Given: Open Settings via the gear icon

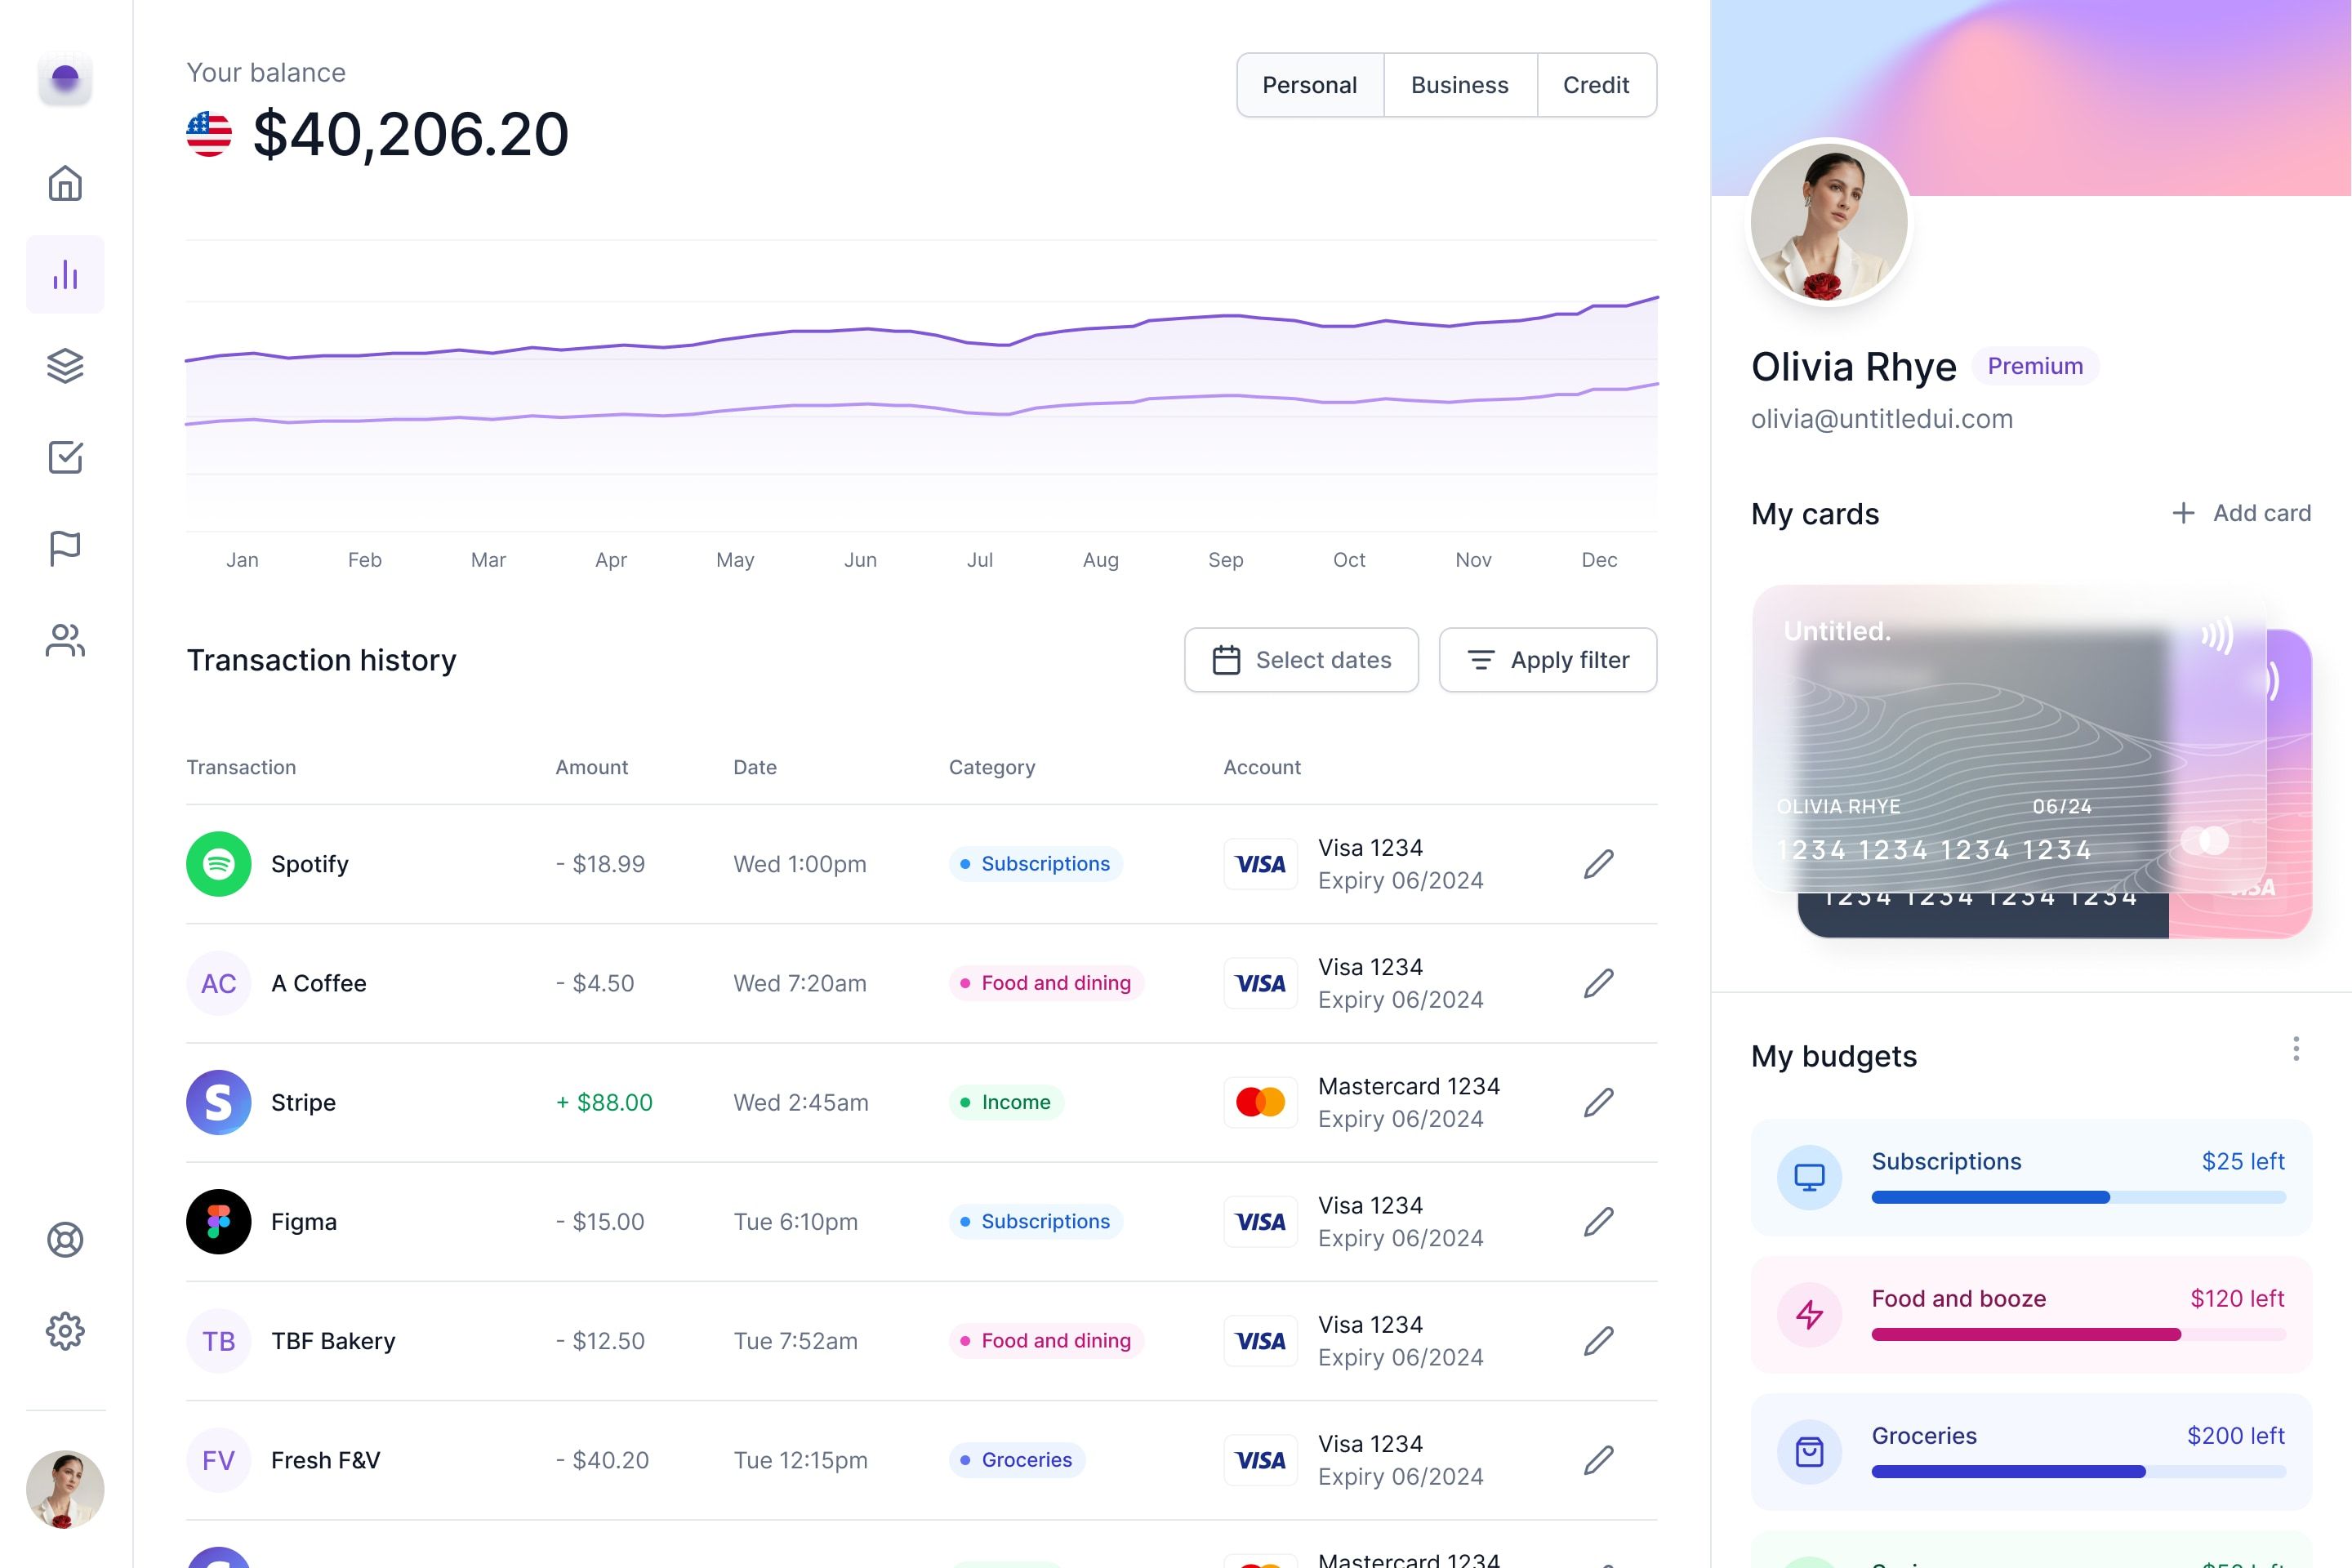Looking at the screenshot, I should [x=65, y=1330].
